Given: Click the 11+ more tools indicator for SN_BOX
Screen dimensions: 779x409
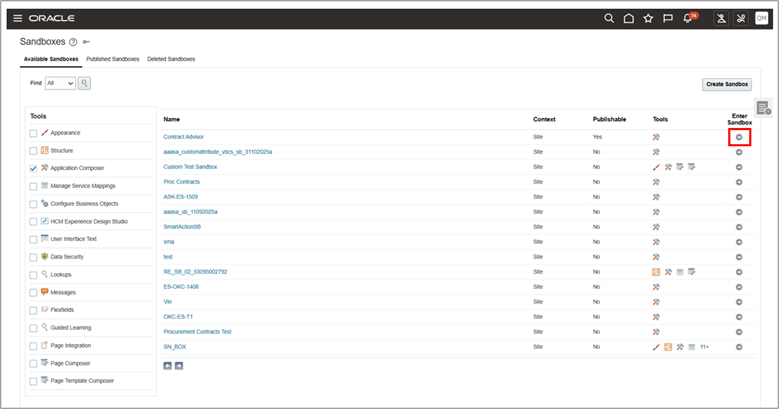Looking at the screenshot, I should click(704, 347).
